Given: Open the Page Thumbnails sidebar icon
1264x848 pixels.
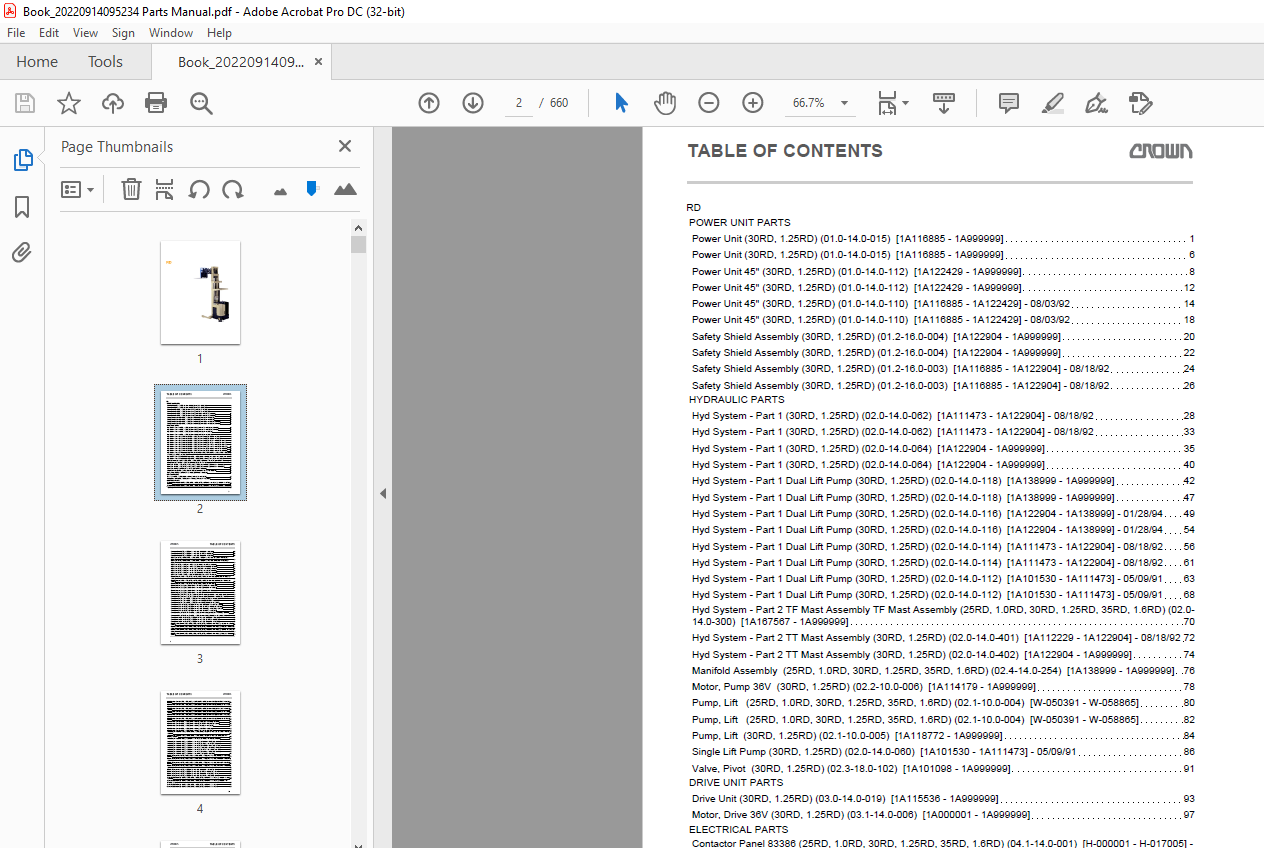Looking at the screenshot, I should (x=22, y=160).
